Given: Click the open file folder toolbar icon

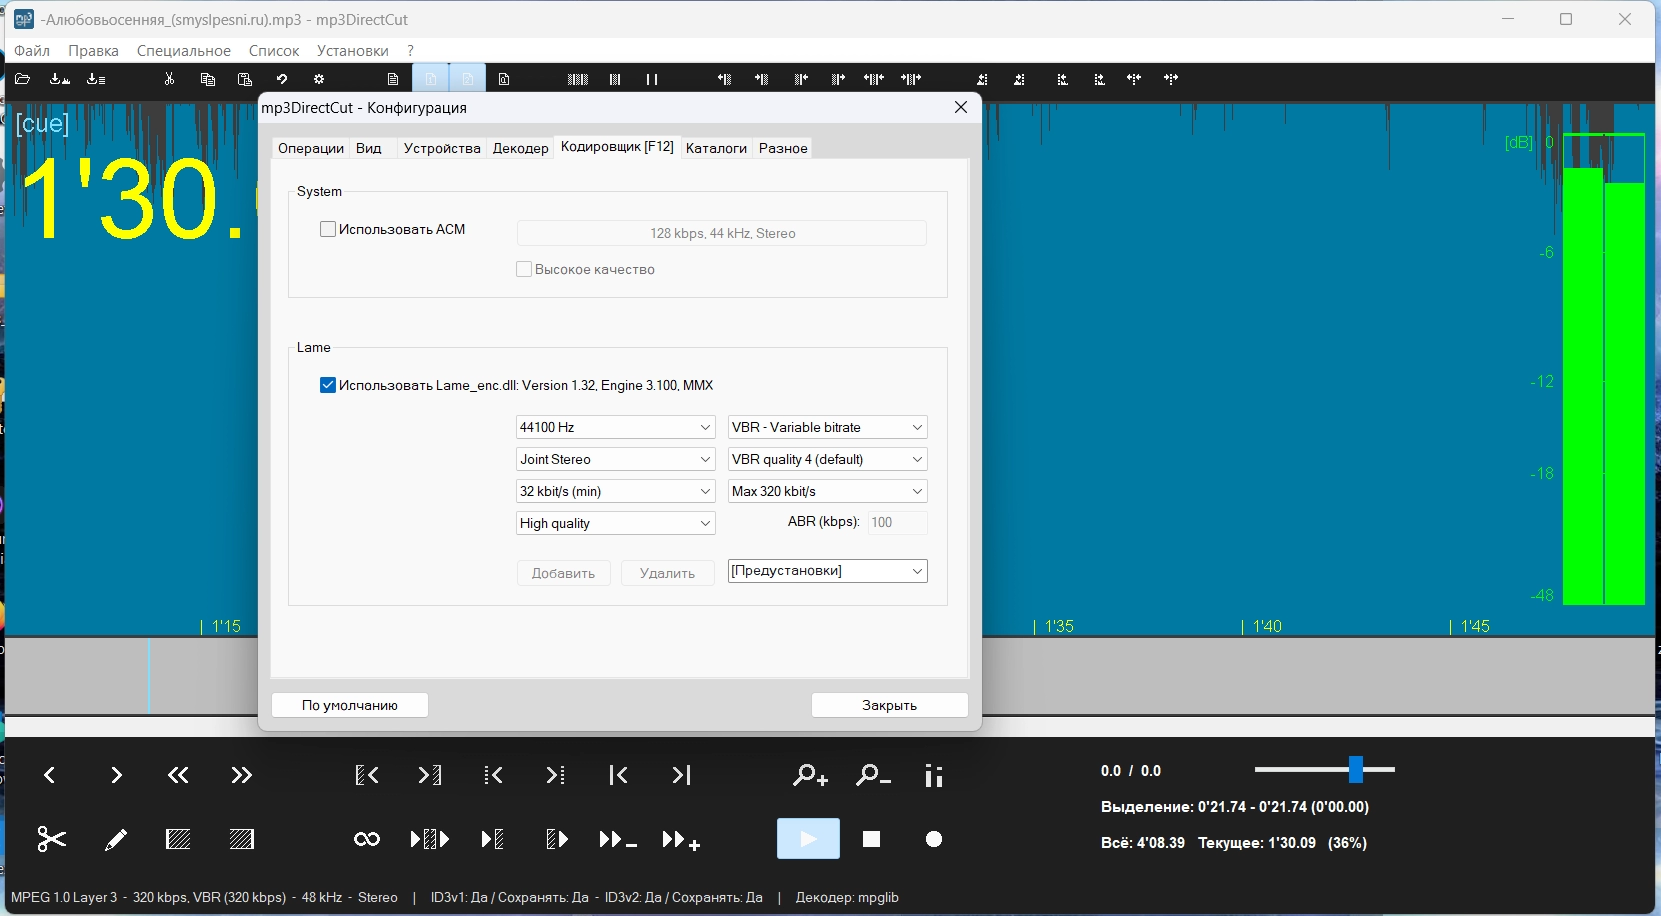Looking at the screenshot, I should pyautogui.click(x=22, y=79).
